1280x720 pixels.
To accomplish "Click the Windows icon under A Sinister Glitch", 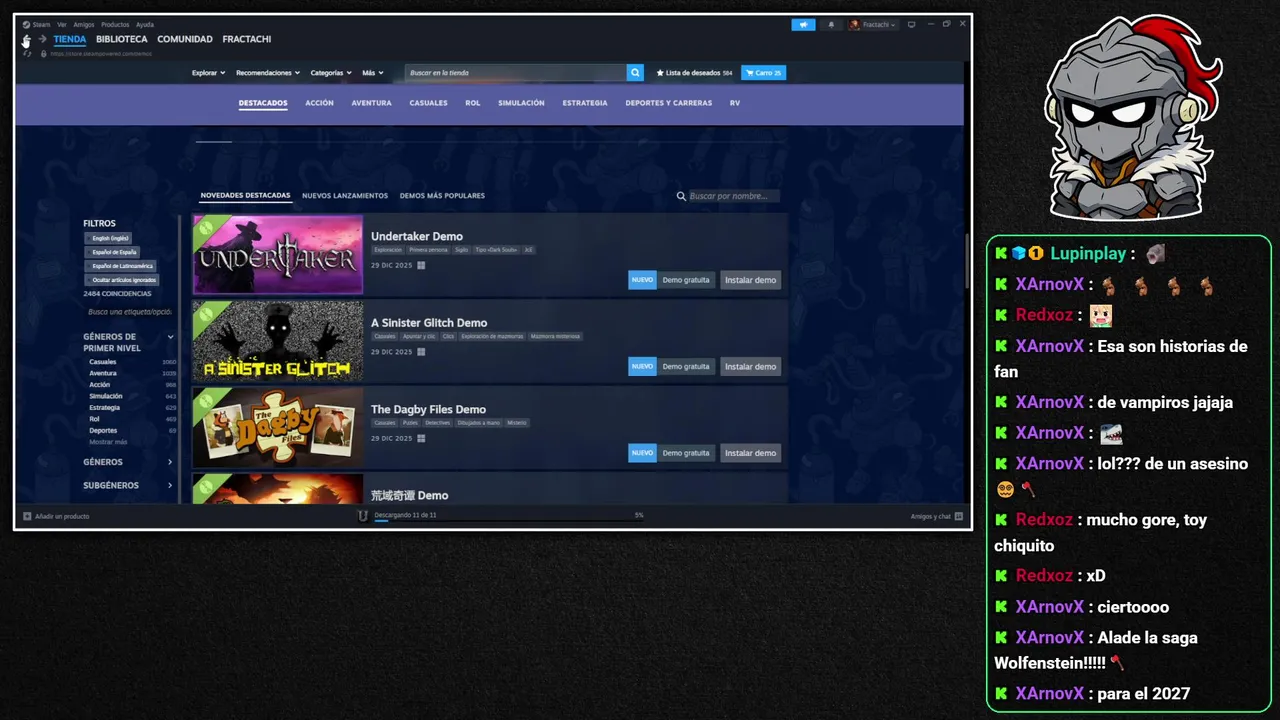I will point(421,352).
